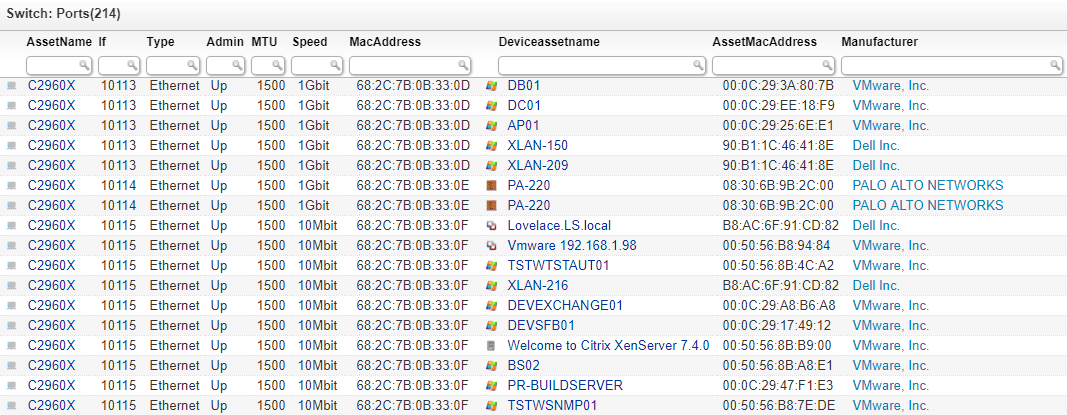Open the DEVEXCHANGE01 device link

coord(565,305)
